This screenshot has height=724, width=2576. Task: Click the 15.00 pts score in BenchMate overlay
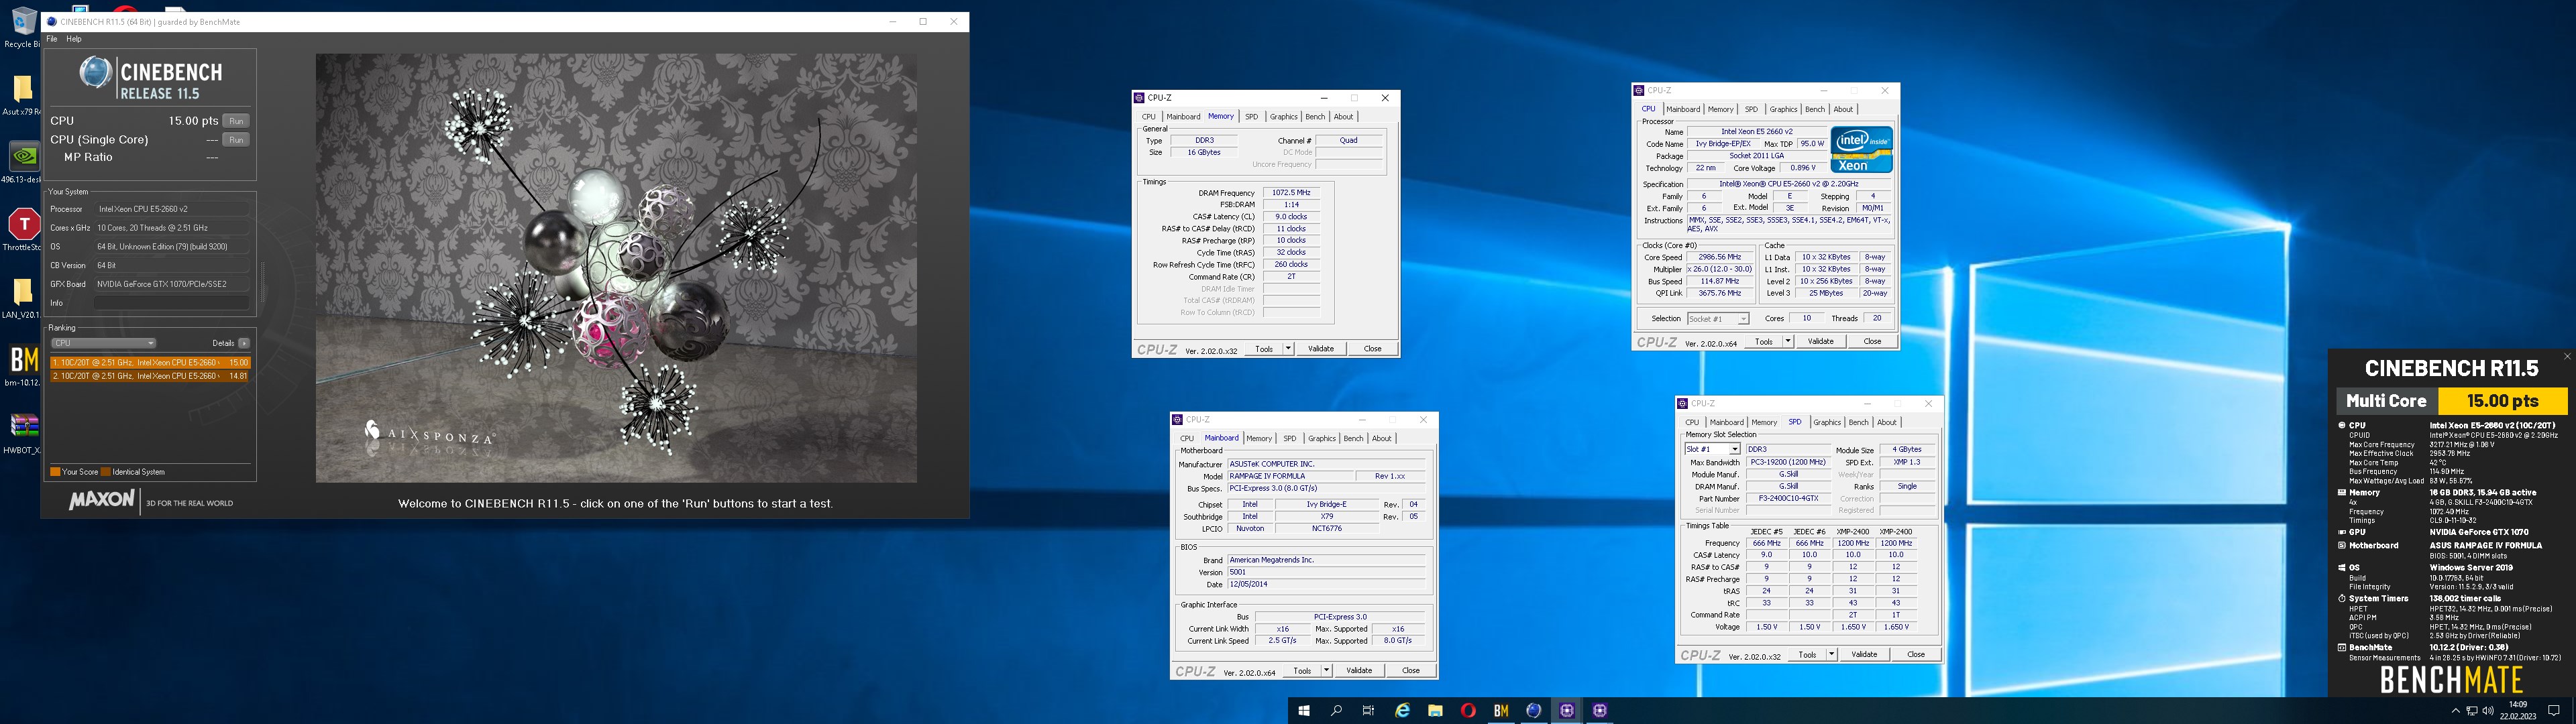pos(2502,401)
